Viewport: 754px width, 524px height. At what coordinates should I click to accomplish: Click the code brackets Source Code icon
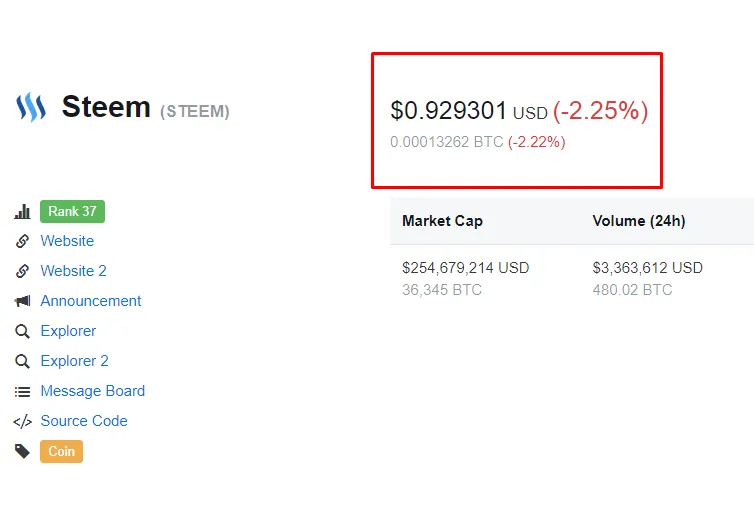pyautogui.click(x=22, y=422)
